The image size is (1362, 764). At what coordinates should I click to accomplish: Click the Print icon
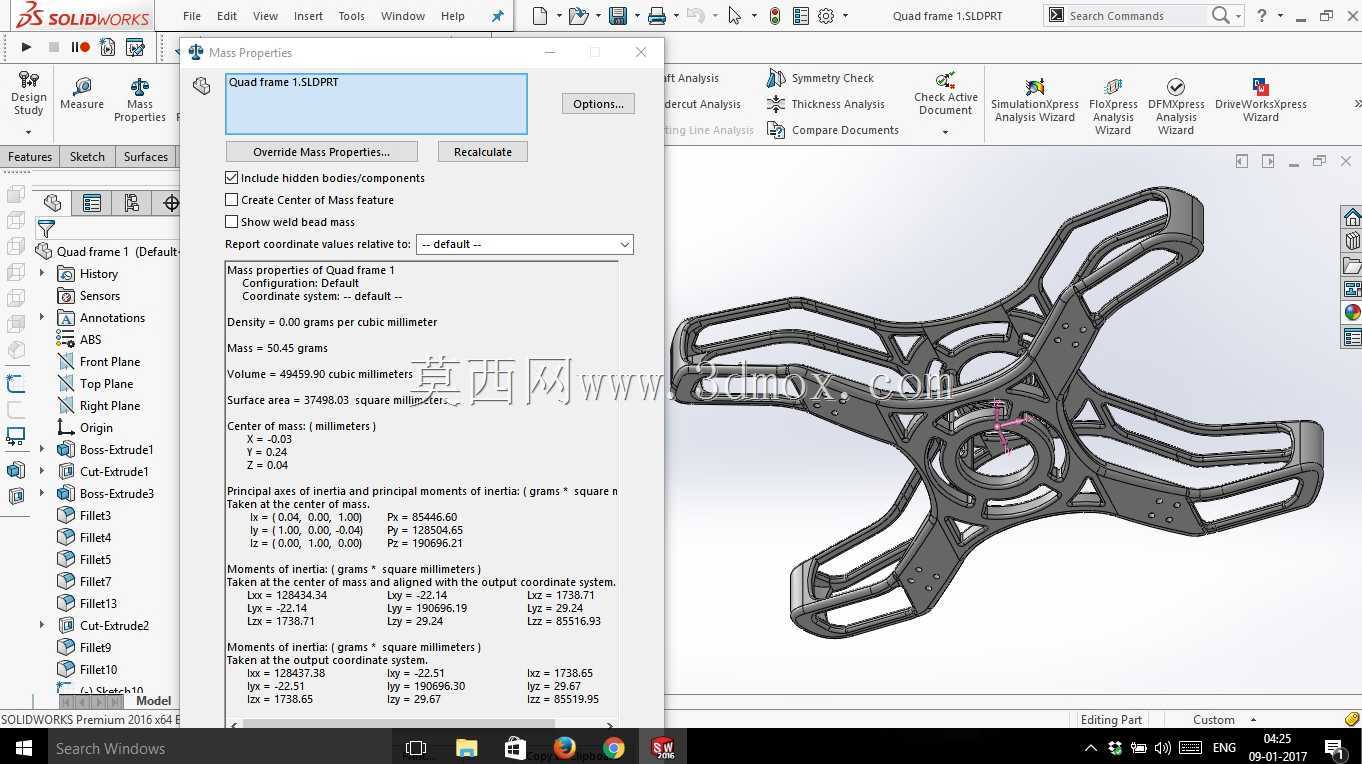(656, 16)
